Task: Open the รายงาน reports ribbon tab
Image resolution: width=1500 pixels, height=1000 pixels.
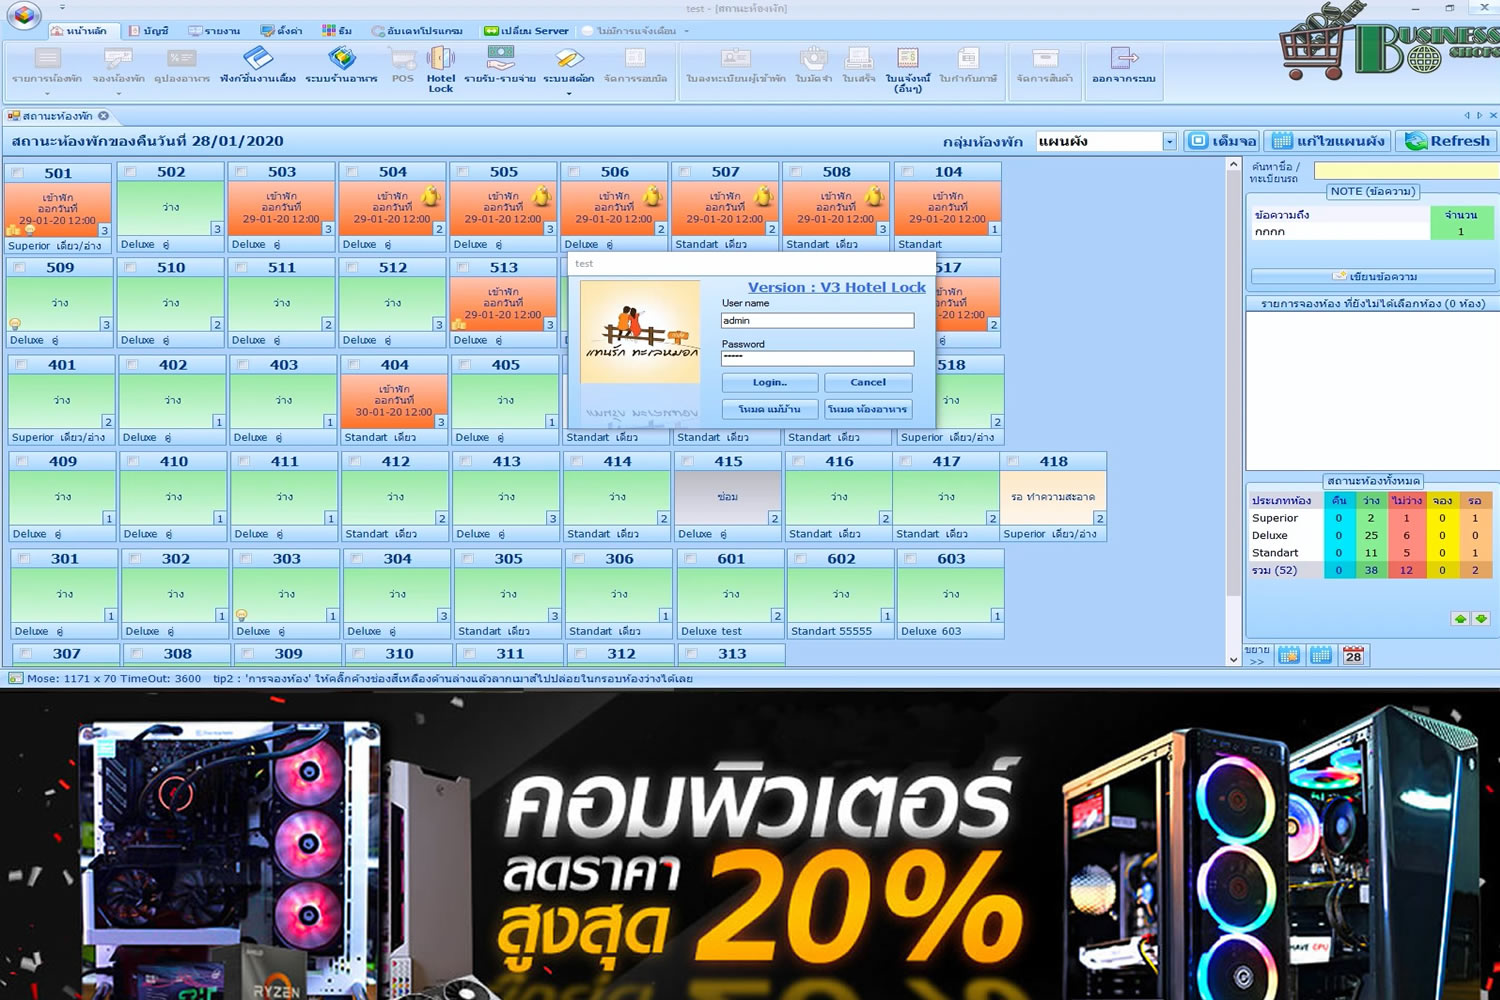Action: [215, 31]
